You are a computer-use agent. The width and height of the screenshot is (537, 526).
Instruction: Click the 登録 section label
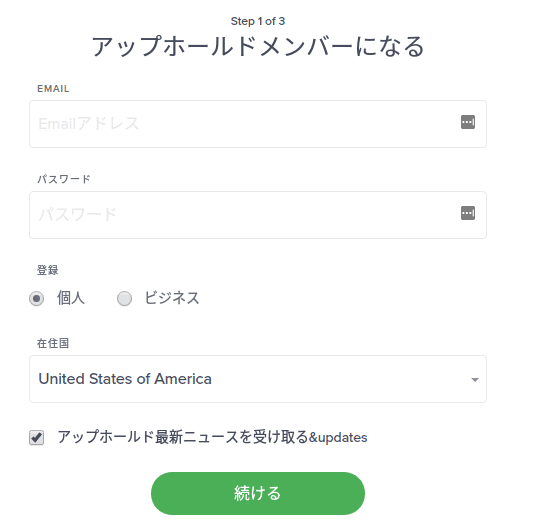(x=48, y=270)
